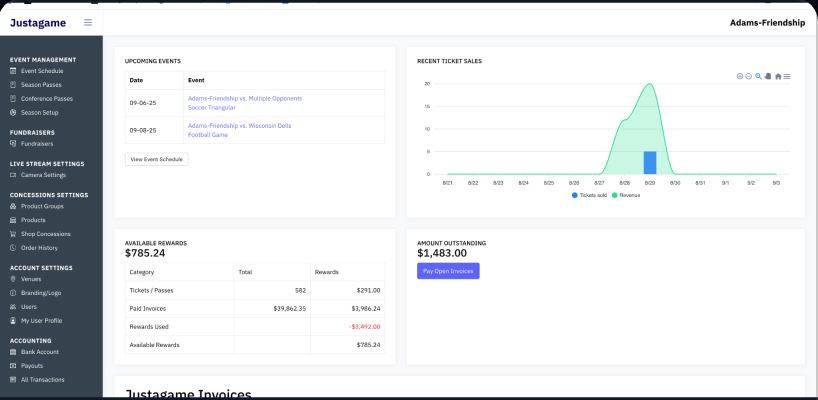Reset chart zoom with the home icon
The image size is (818, 400).
(x=778, y=76)
